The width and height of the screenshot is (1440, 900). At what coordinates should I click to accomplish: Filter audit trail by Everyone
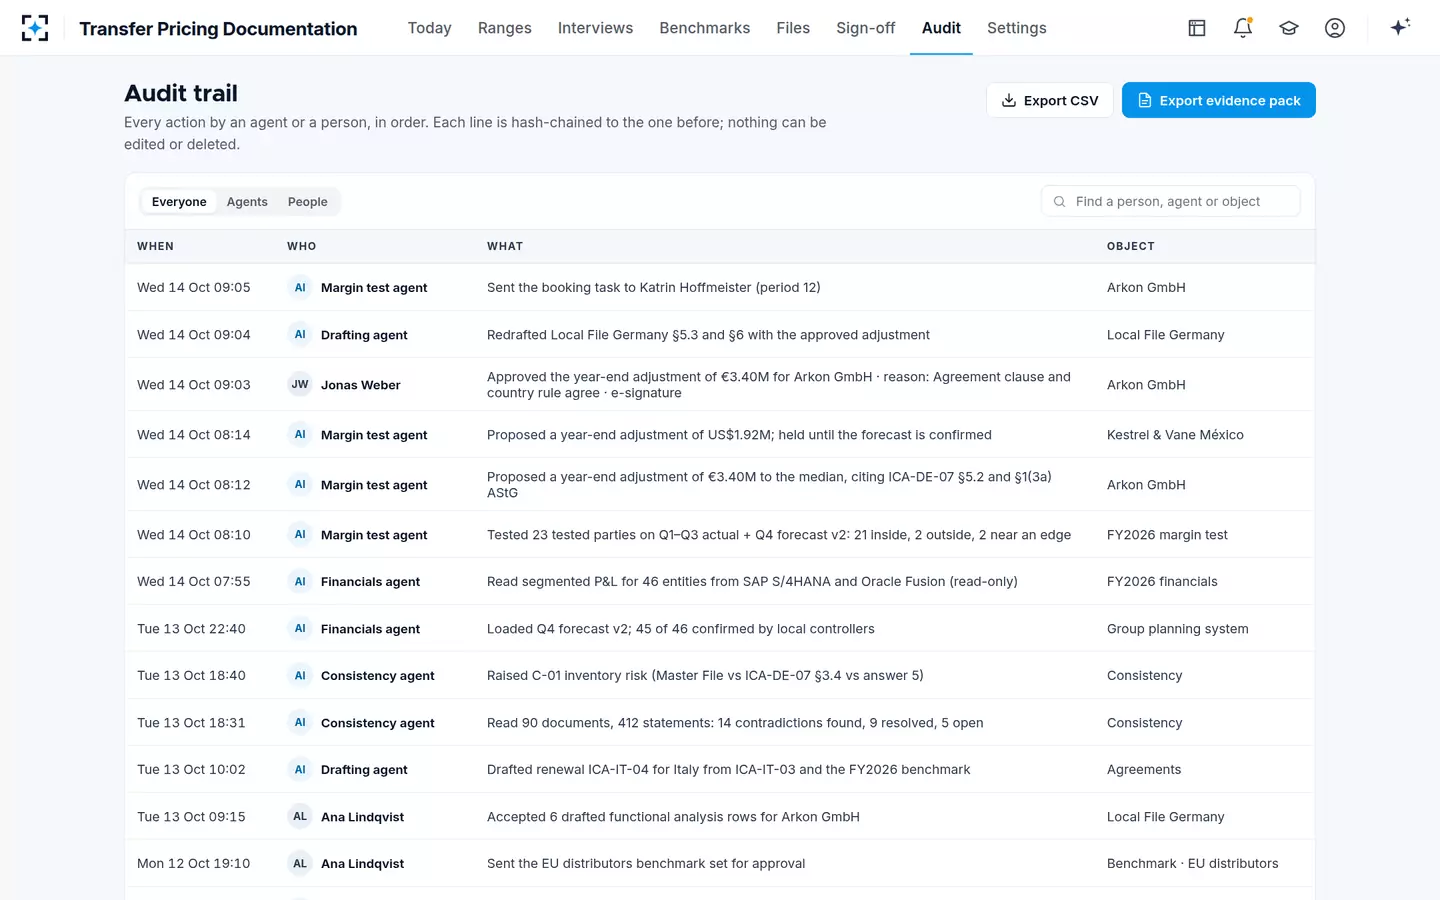(179, 201)
